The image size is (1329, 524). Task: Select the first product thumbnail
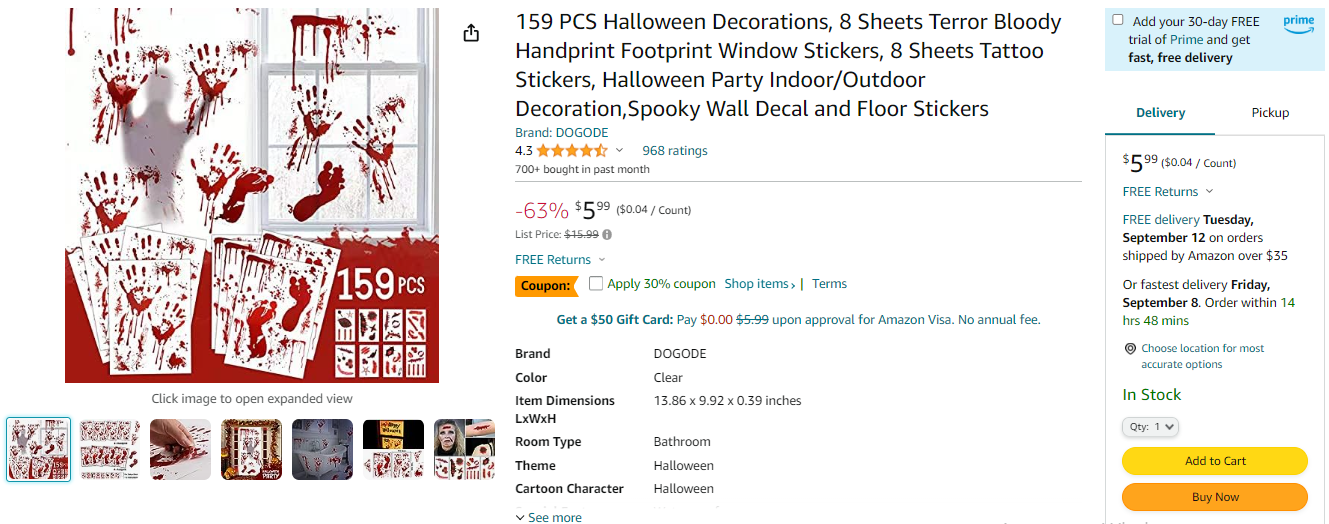click(39, 449)
